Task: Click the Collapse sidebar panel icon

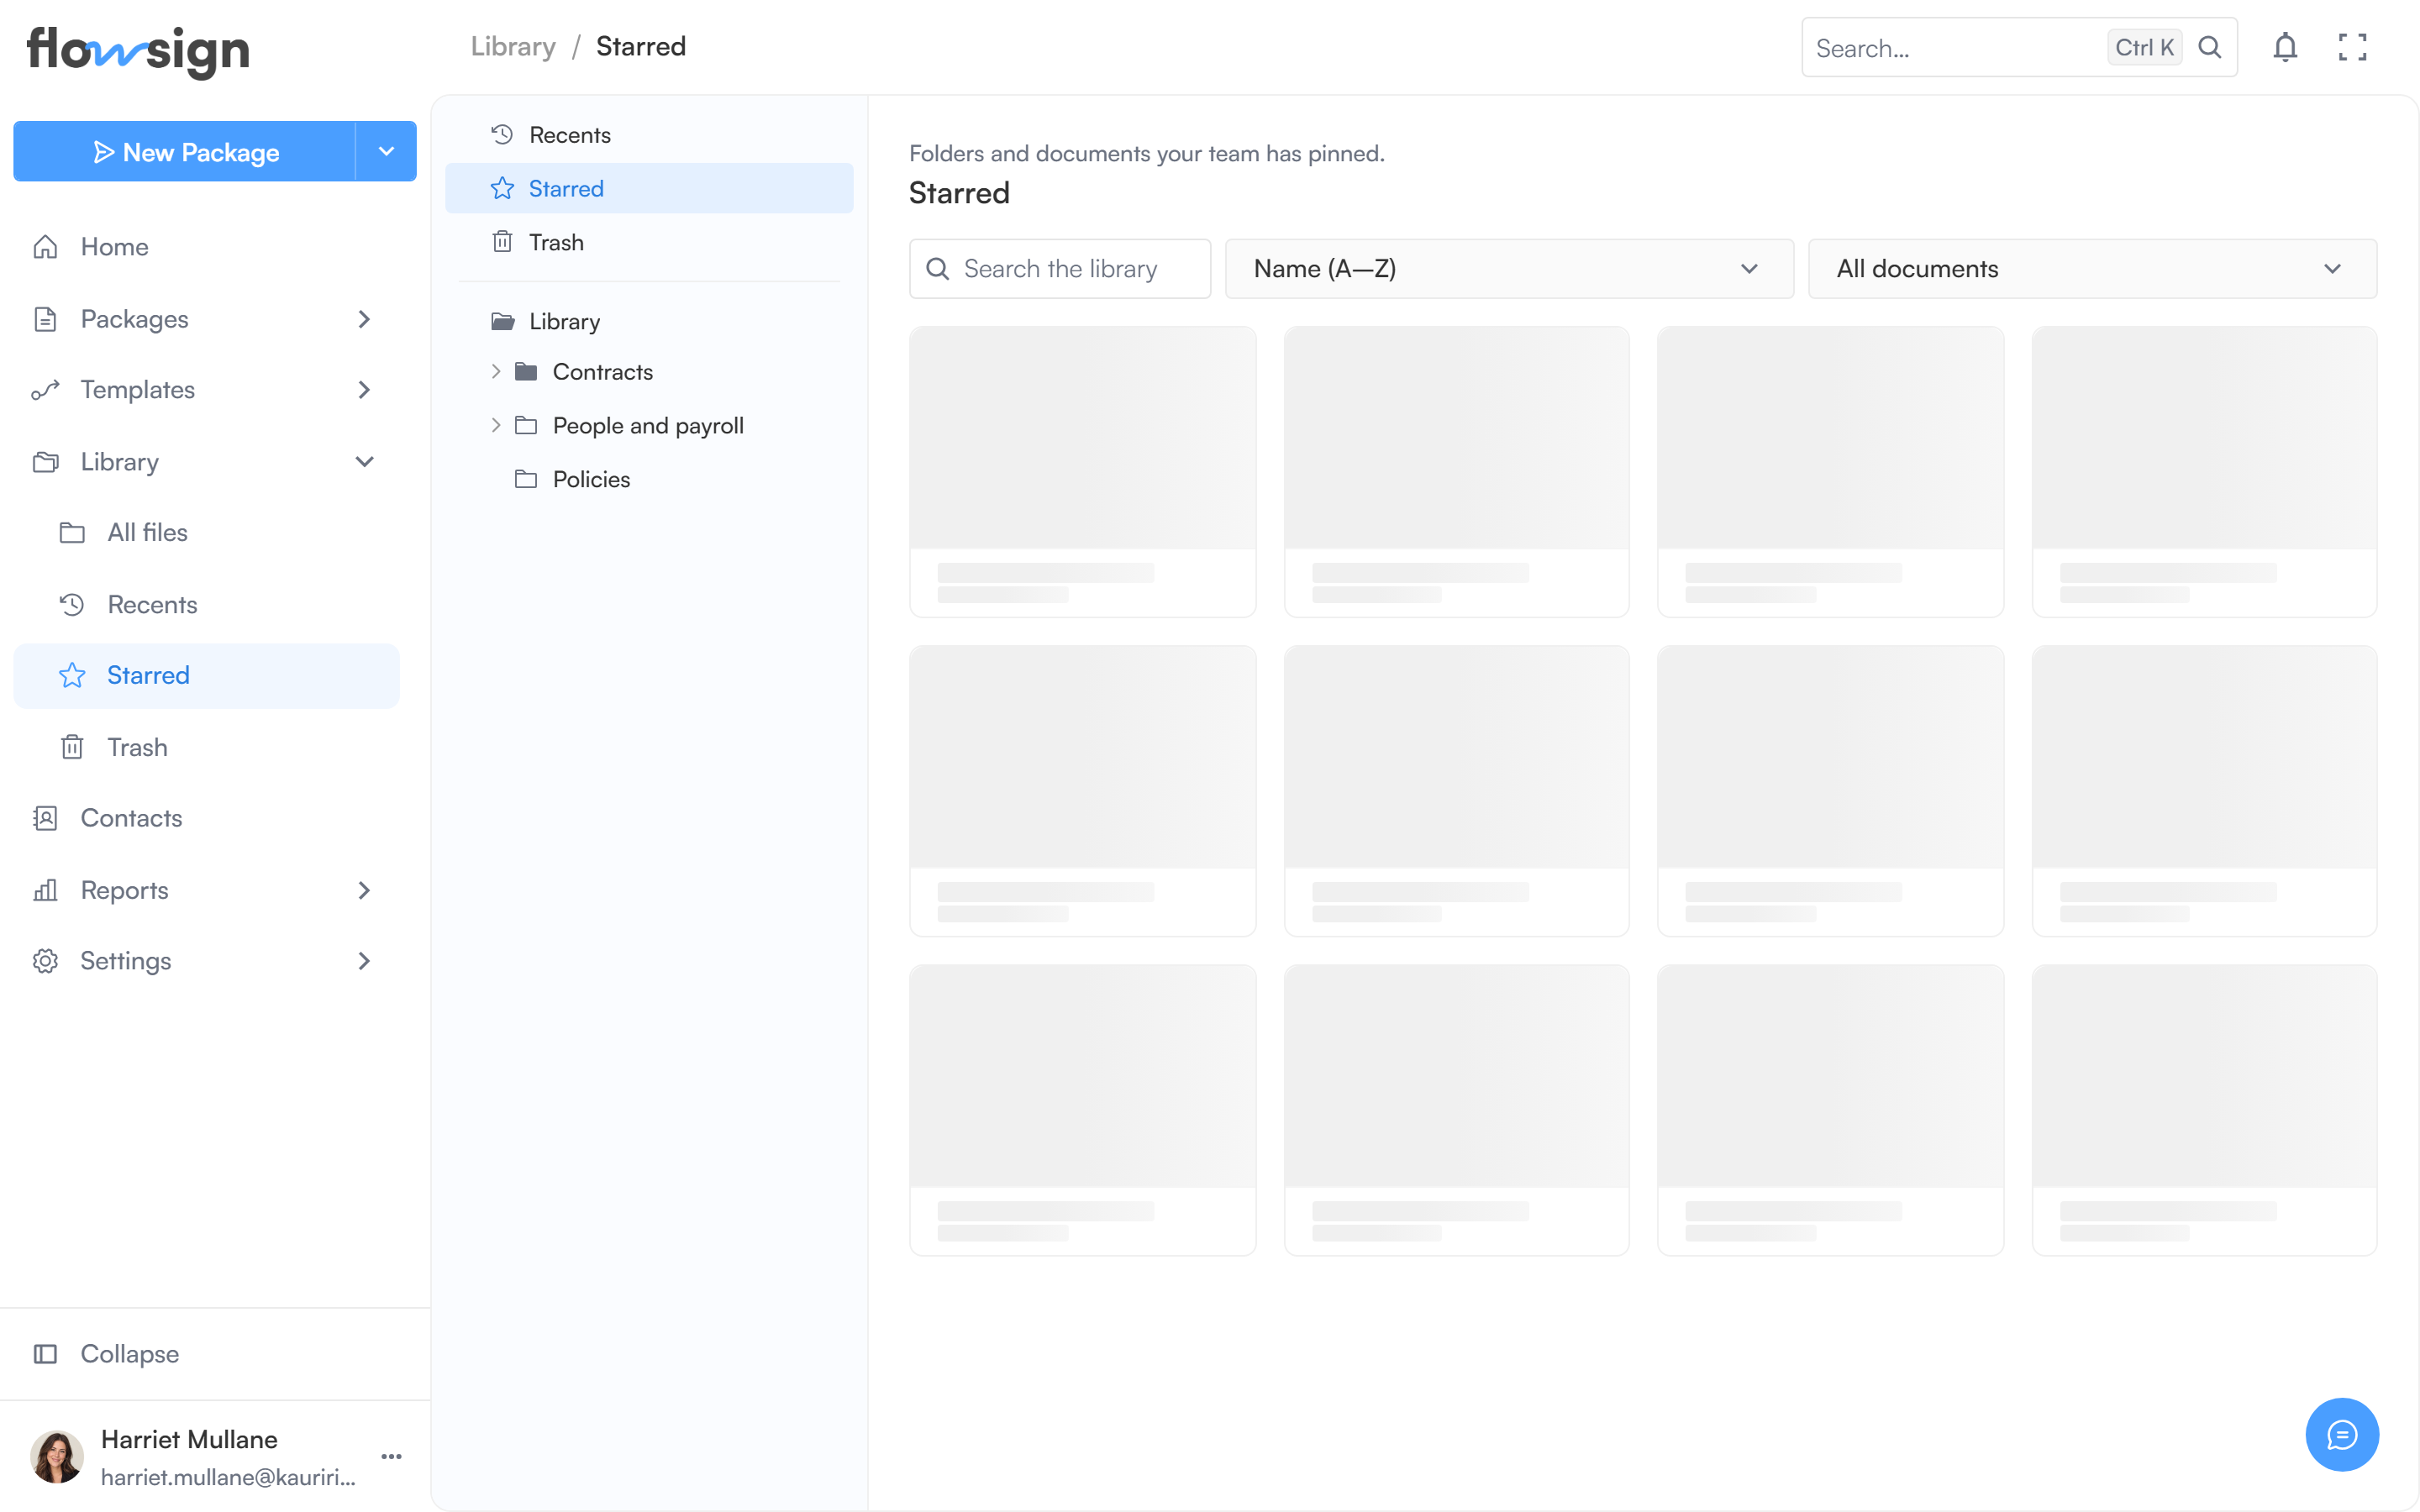Action: coord(45,1354)
